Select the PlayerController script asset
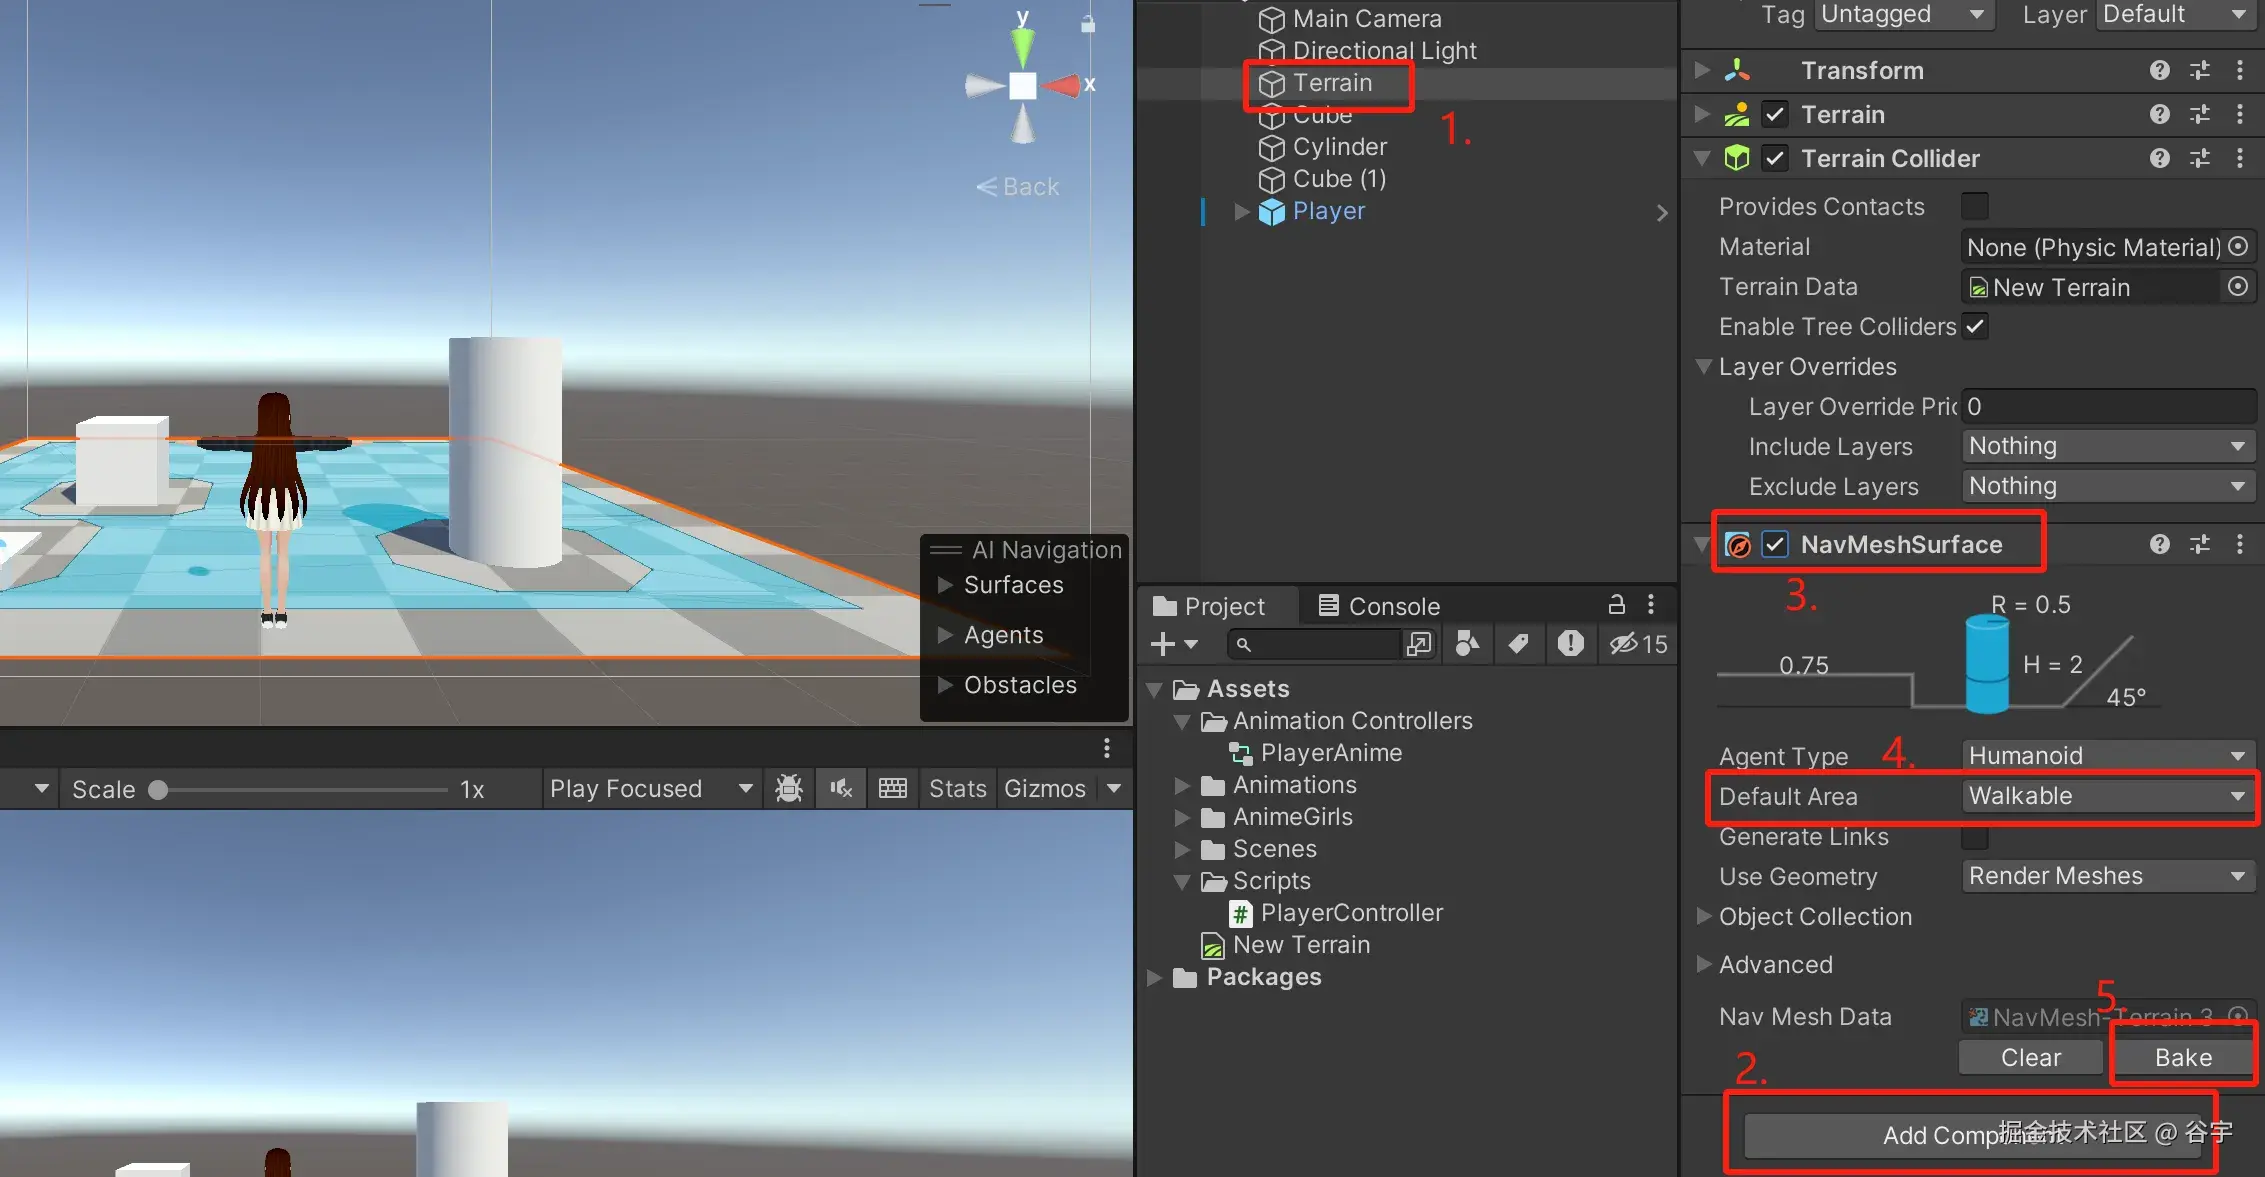This screenshot has height=1177, width=2265. pos(1351,912)
